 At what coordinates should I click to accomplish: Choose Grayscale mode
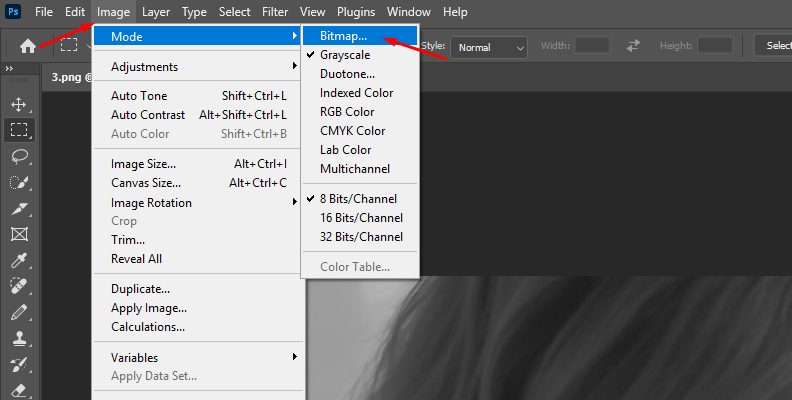360,55
